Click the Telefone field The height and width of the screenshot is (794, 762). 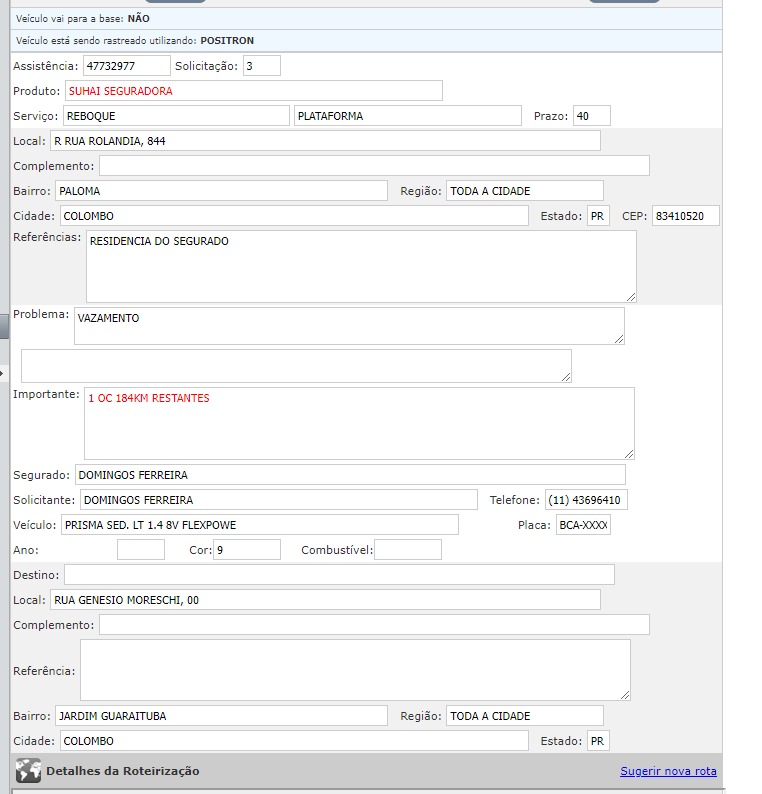(x=585, y=500)
